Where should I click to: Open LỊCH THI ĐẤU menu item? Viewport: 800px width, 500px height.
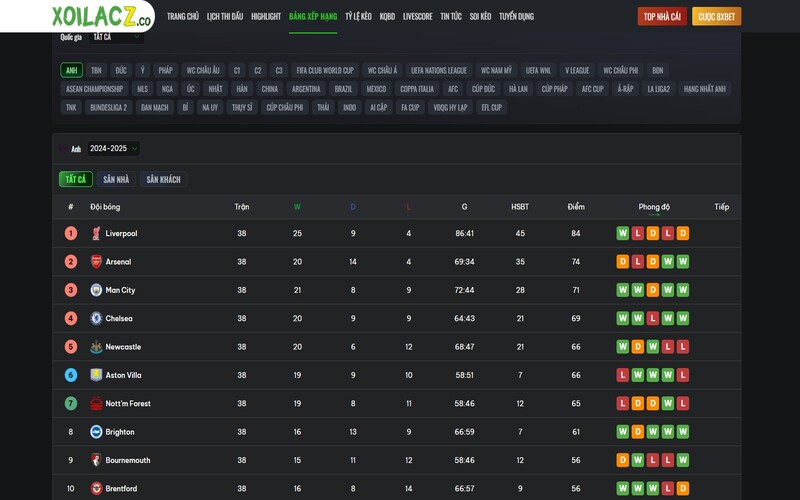[x=225, y=16]
